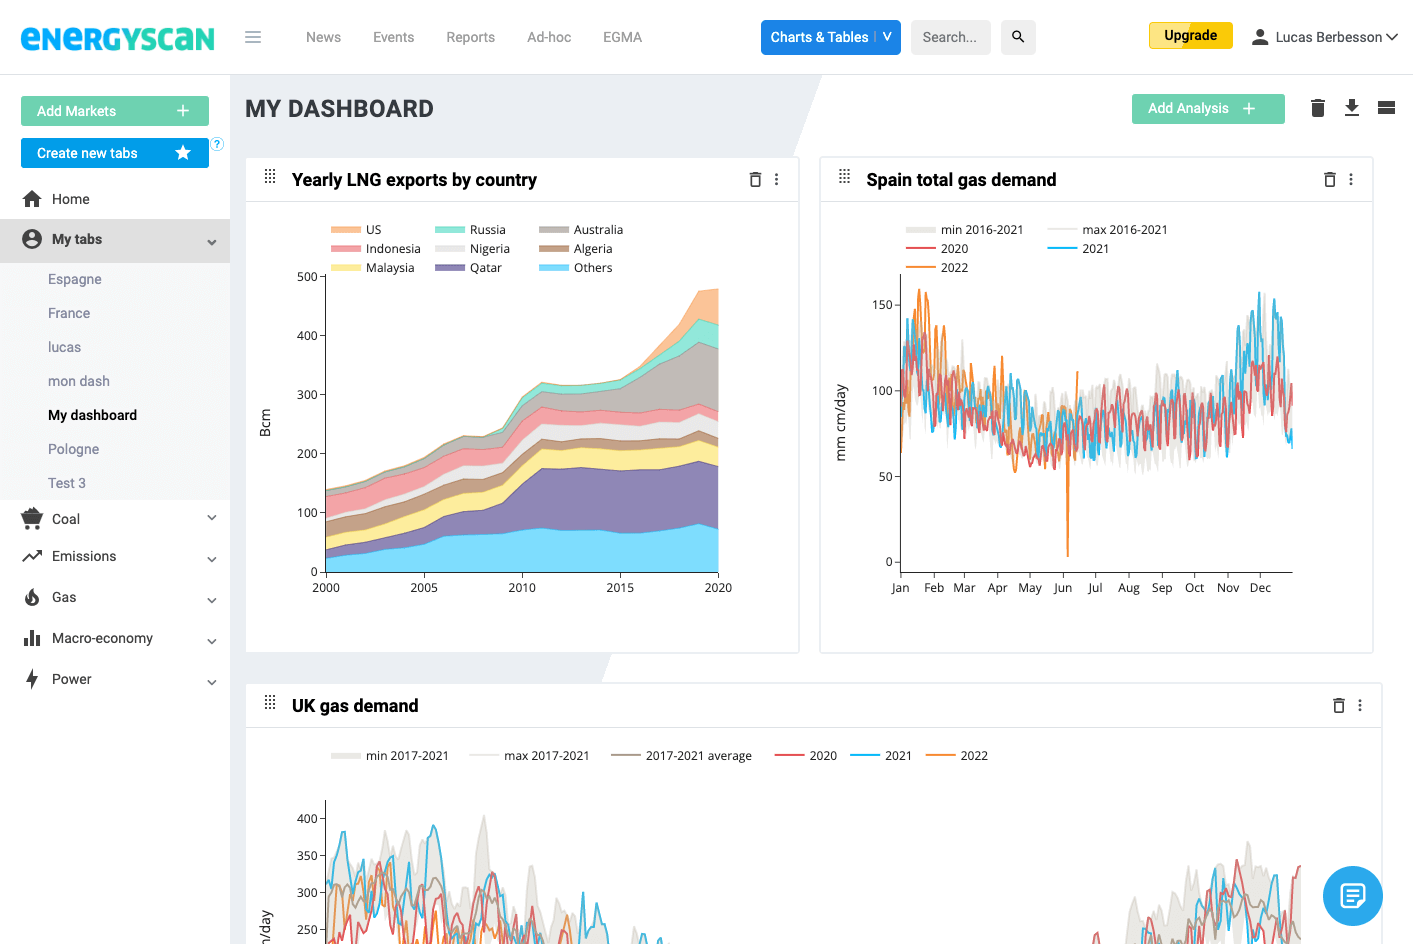Click the Home house icon

(32, 199)
